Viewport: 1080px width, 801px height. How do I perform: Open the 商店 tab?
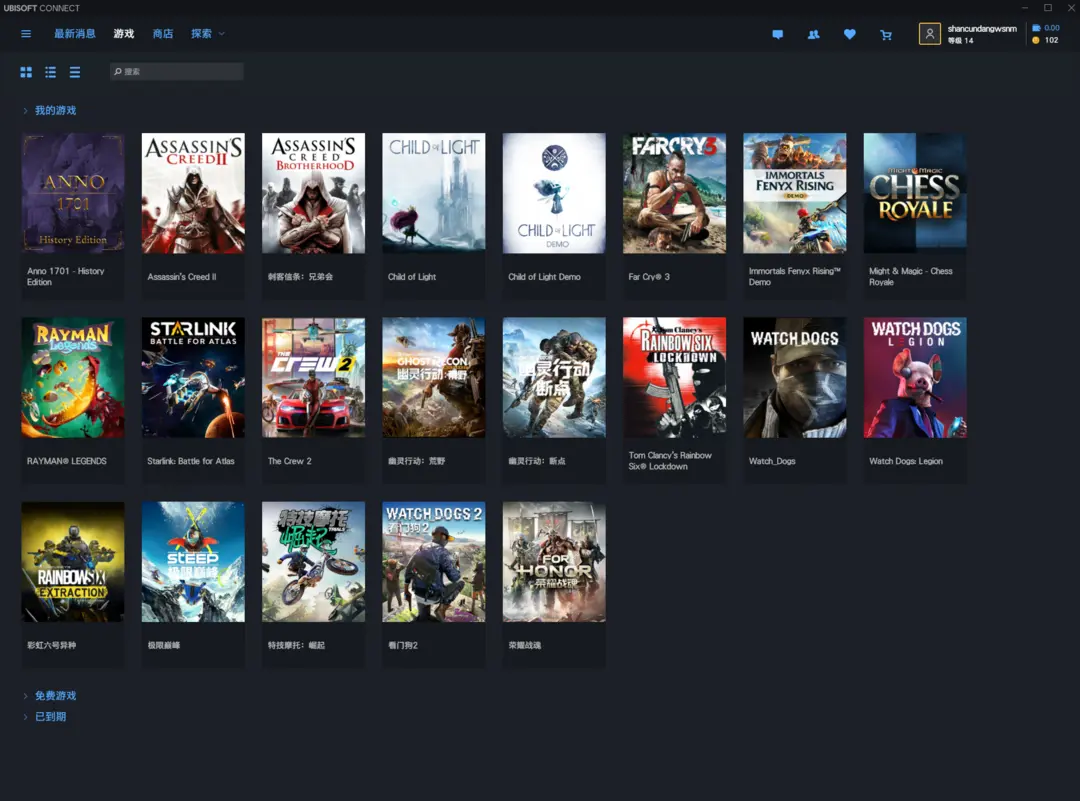coord(163,34)
